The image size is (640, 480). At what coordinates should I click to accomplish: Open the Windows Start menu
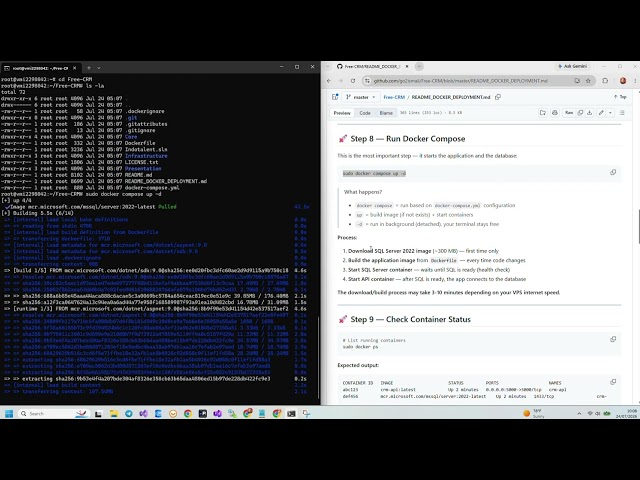[9, 413]
